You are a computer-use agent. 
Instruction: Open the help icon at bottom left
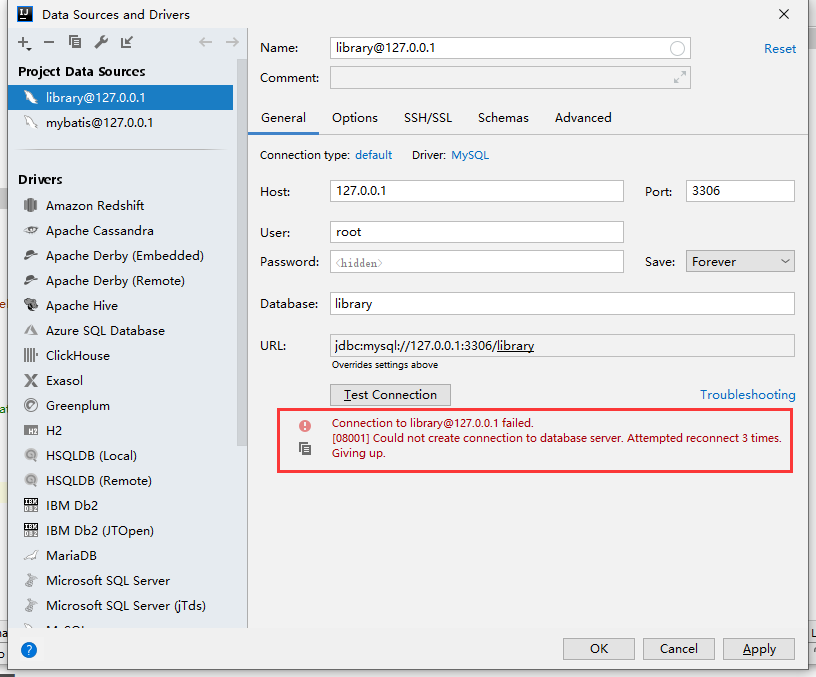pos(28,650)
